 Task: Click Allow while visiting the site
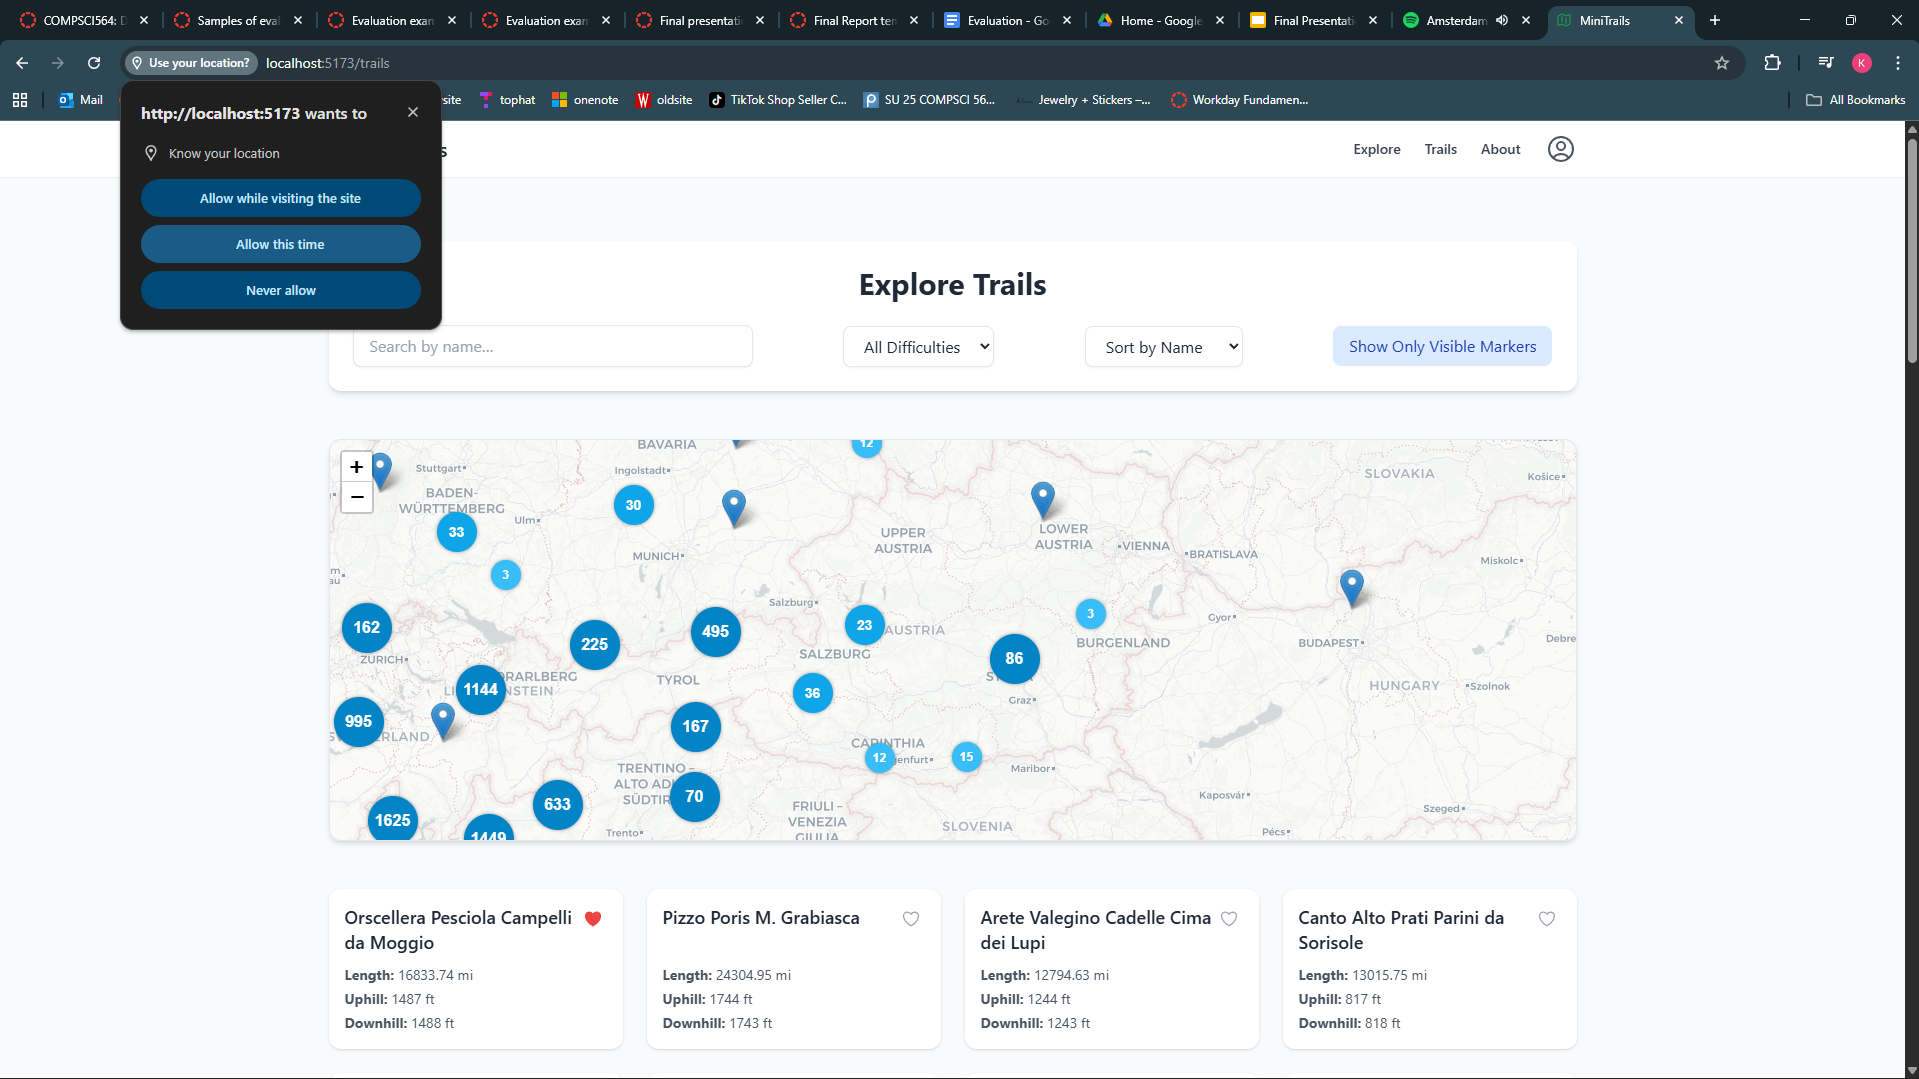coord(280,198)
